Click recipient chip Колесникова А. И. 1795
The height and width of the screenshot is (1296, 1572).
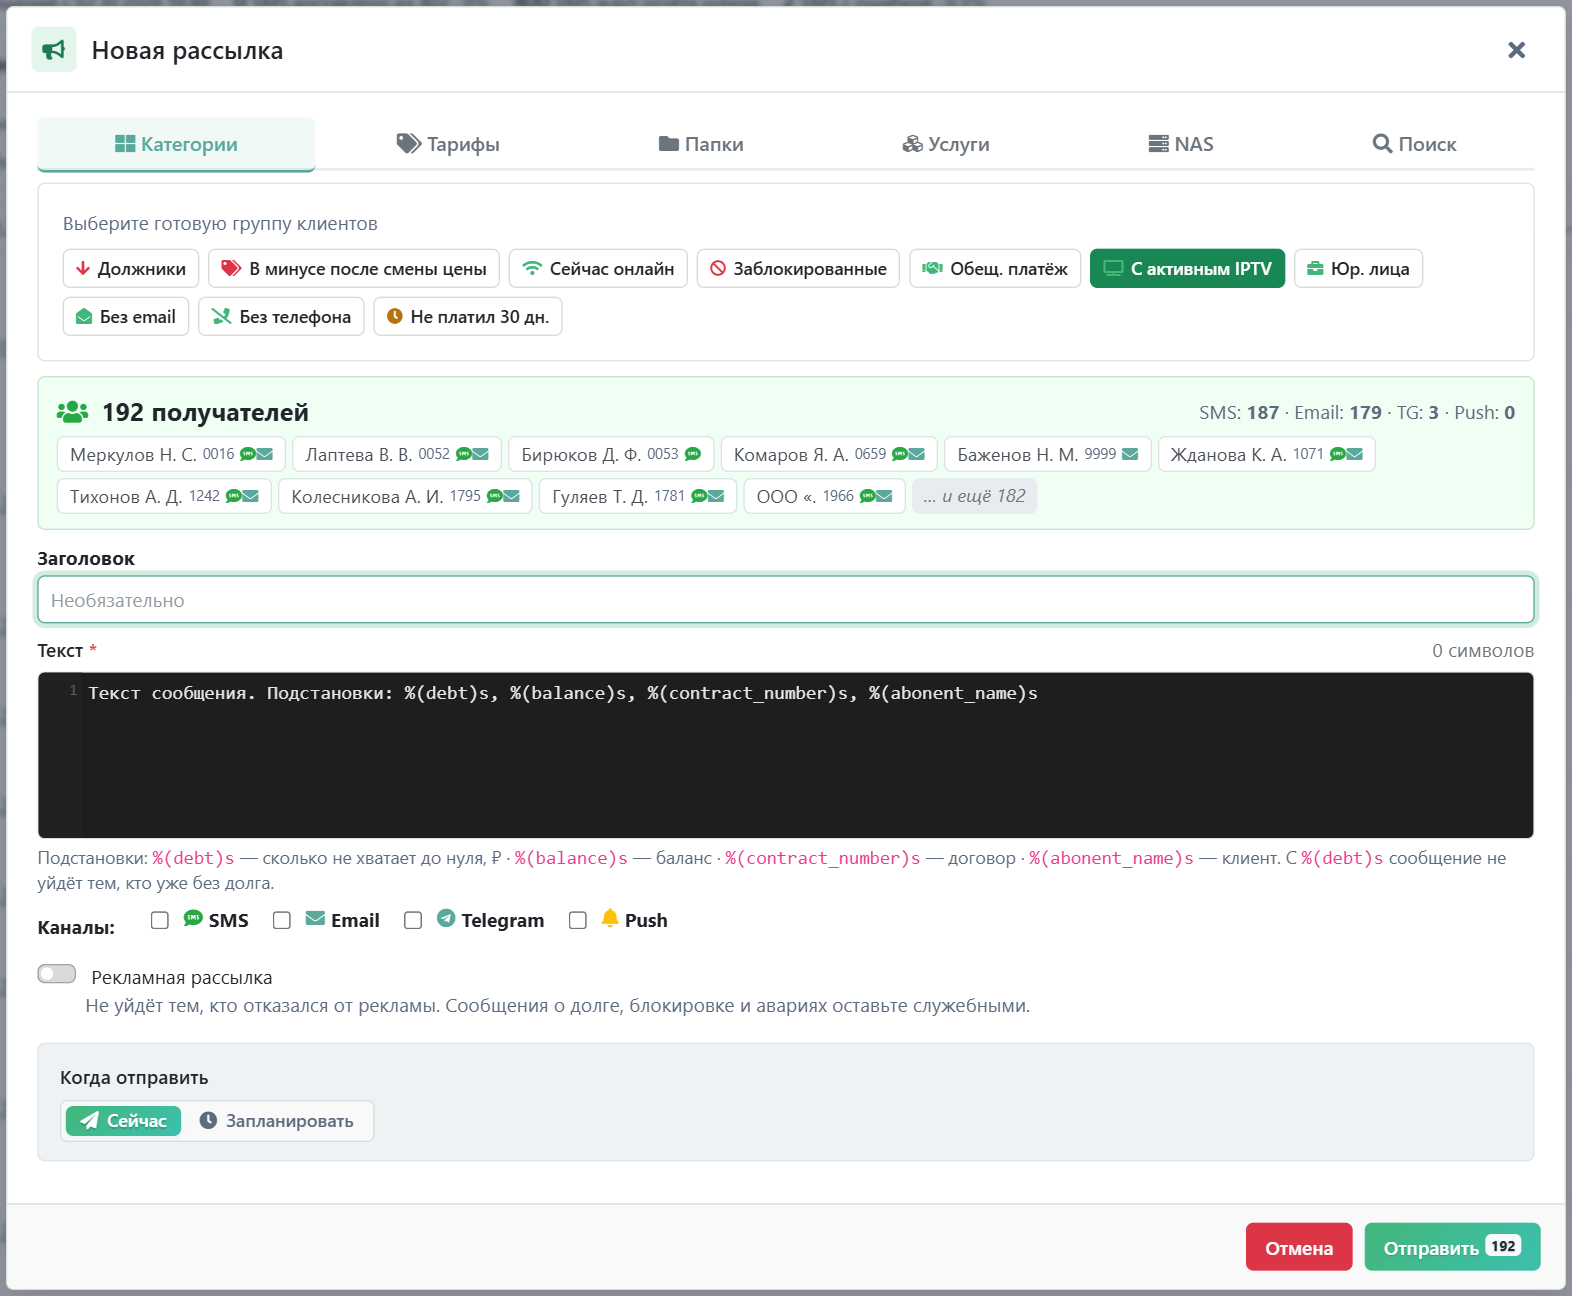coord(405,496)
